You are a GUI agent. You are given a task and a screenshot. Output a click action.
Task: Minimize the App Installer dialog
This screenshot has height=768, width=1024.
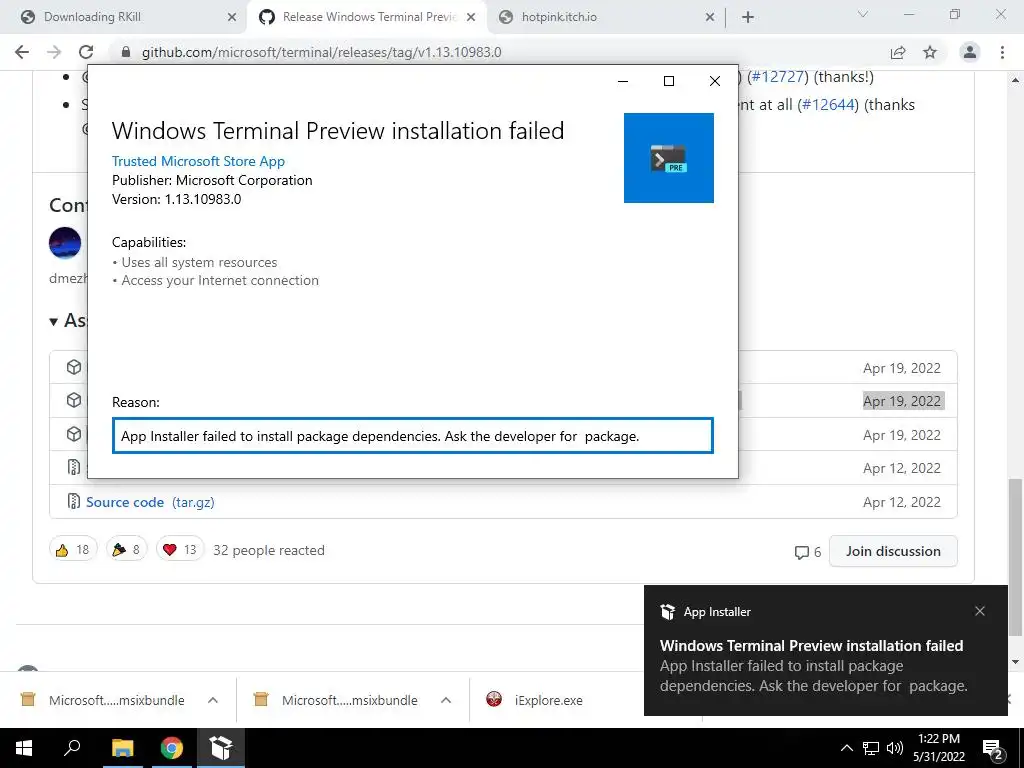(623, 81)
